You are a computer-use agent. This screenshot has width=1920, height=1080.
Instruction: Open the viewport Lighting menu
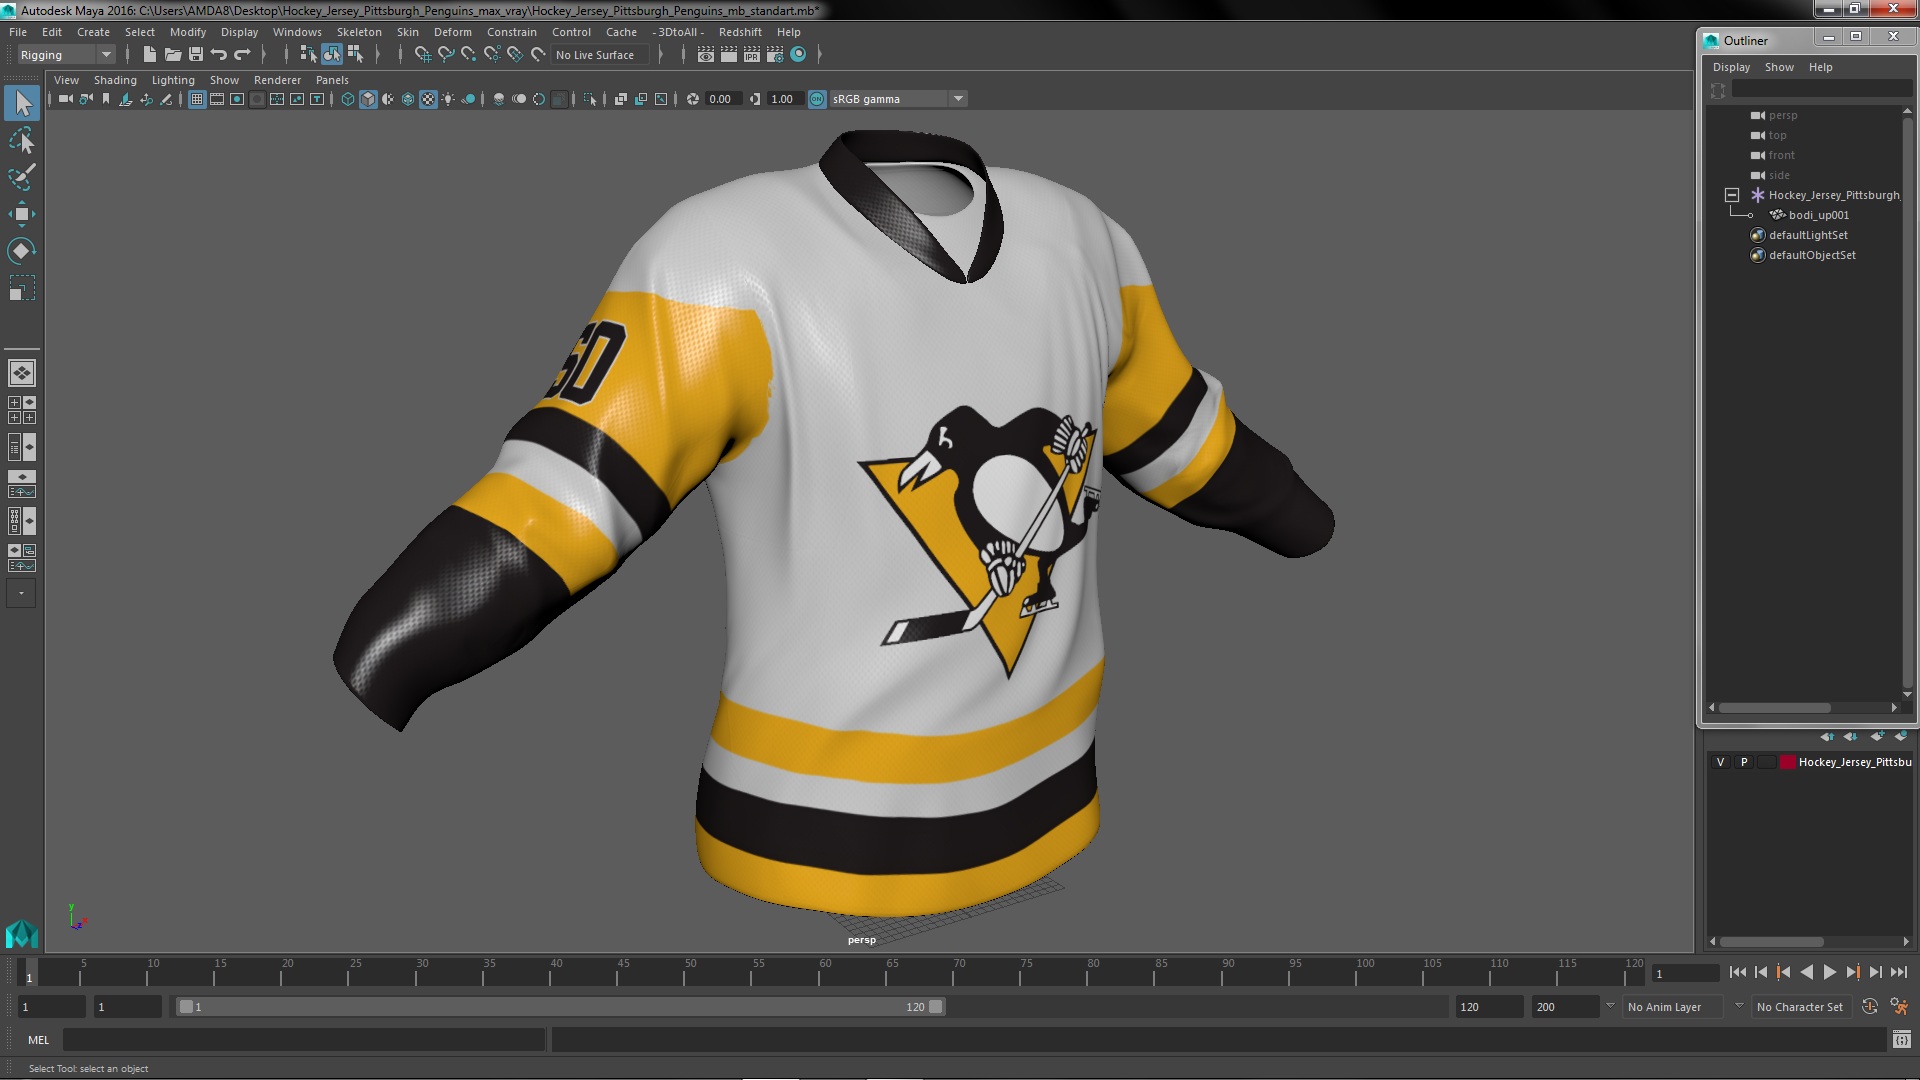pyautogui.click(x=173, y=80)
